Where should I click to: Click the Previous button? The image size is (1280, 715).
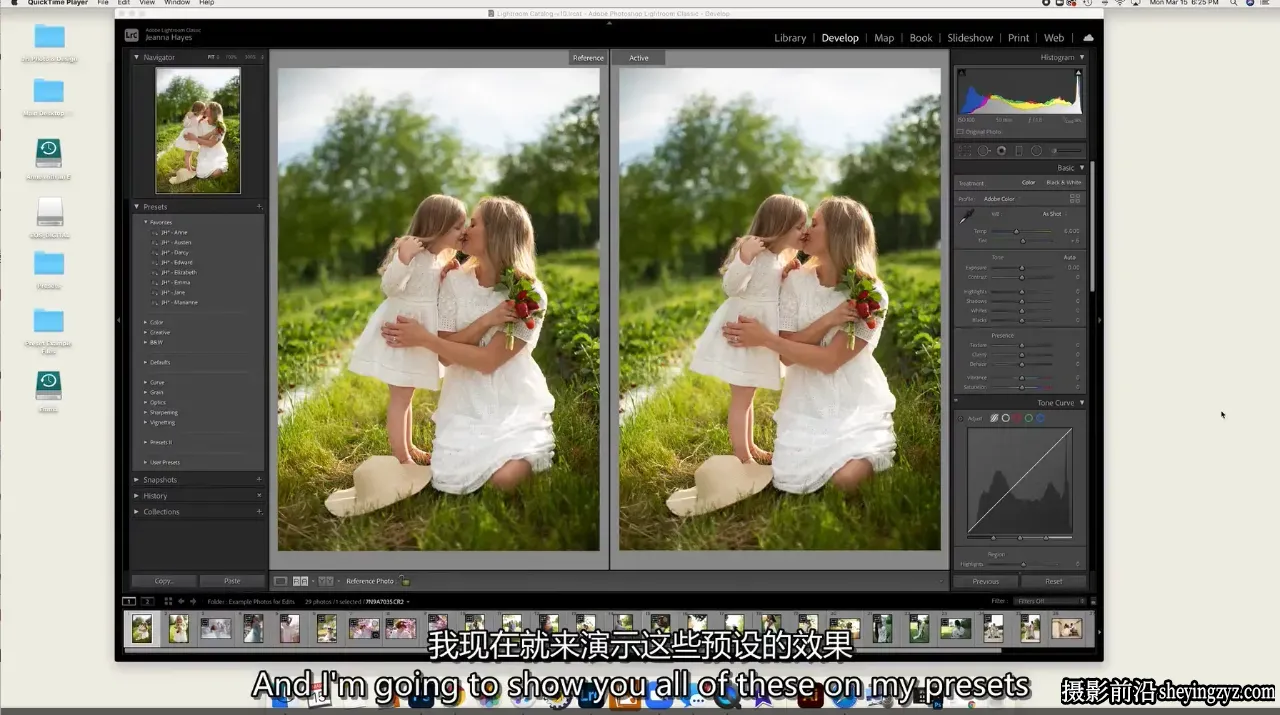pyautogui.click(x=985, y=581)
